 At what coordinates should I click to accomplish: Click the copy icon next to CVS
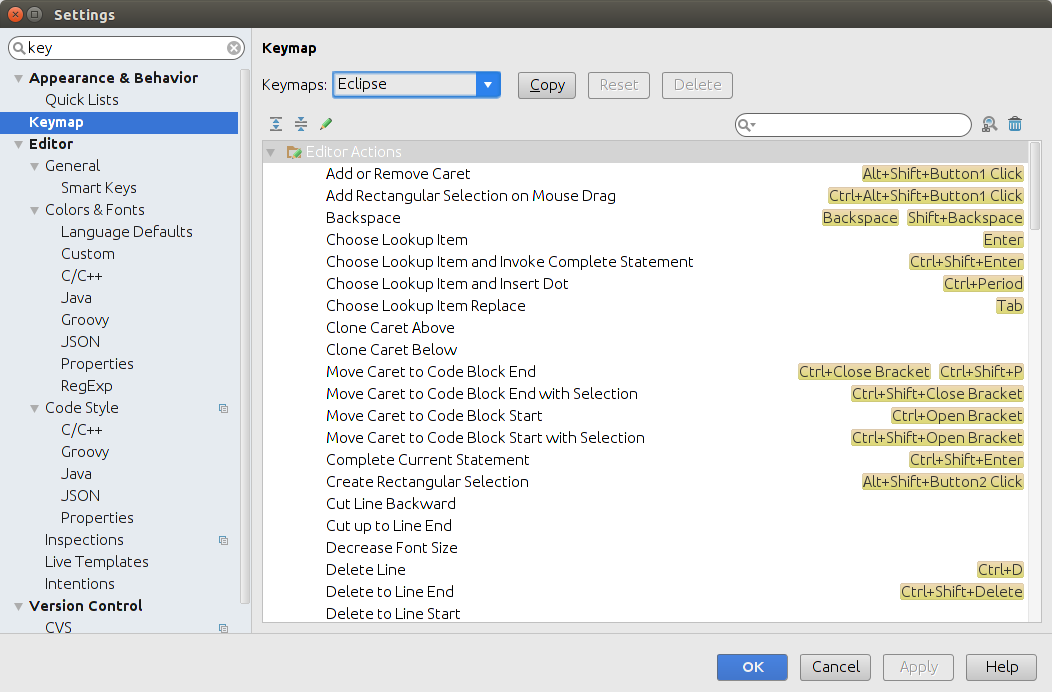pyautogui.click(x=223, y=628)
